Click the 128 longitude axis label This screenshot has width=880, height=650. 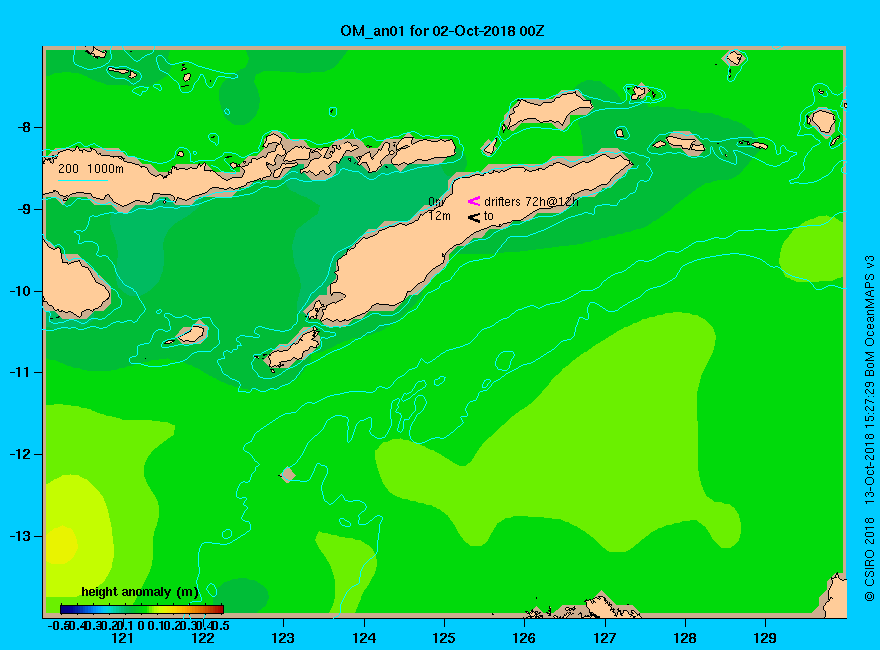click(x=685, y=638)
